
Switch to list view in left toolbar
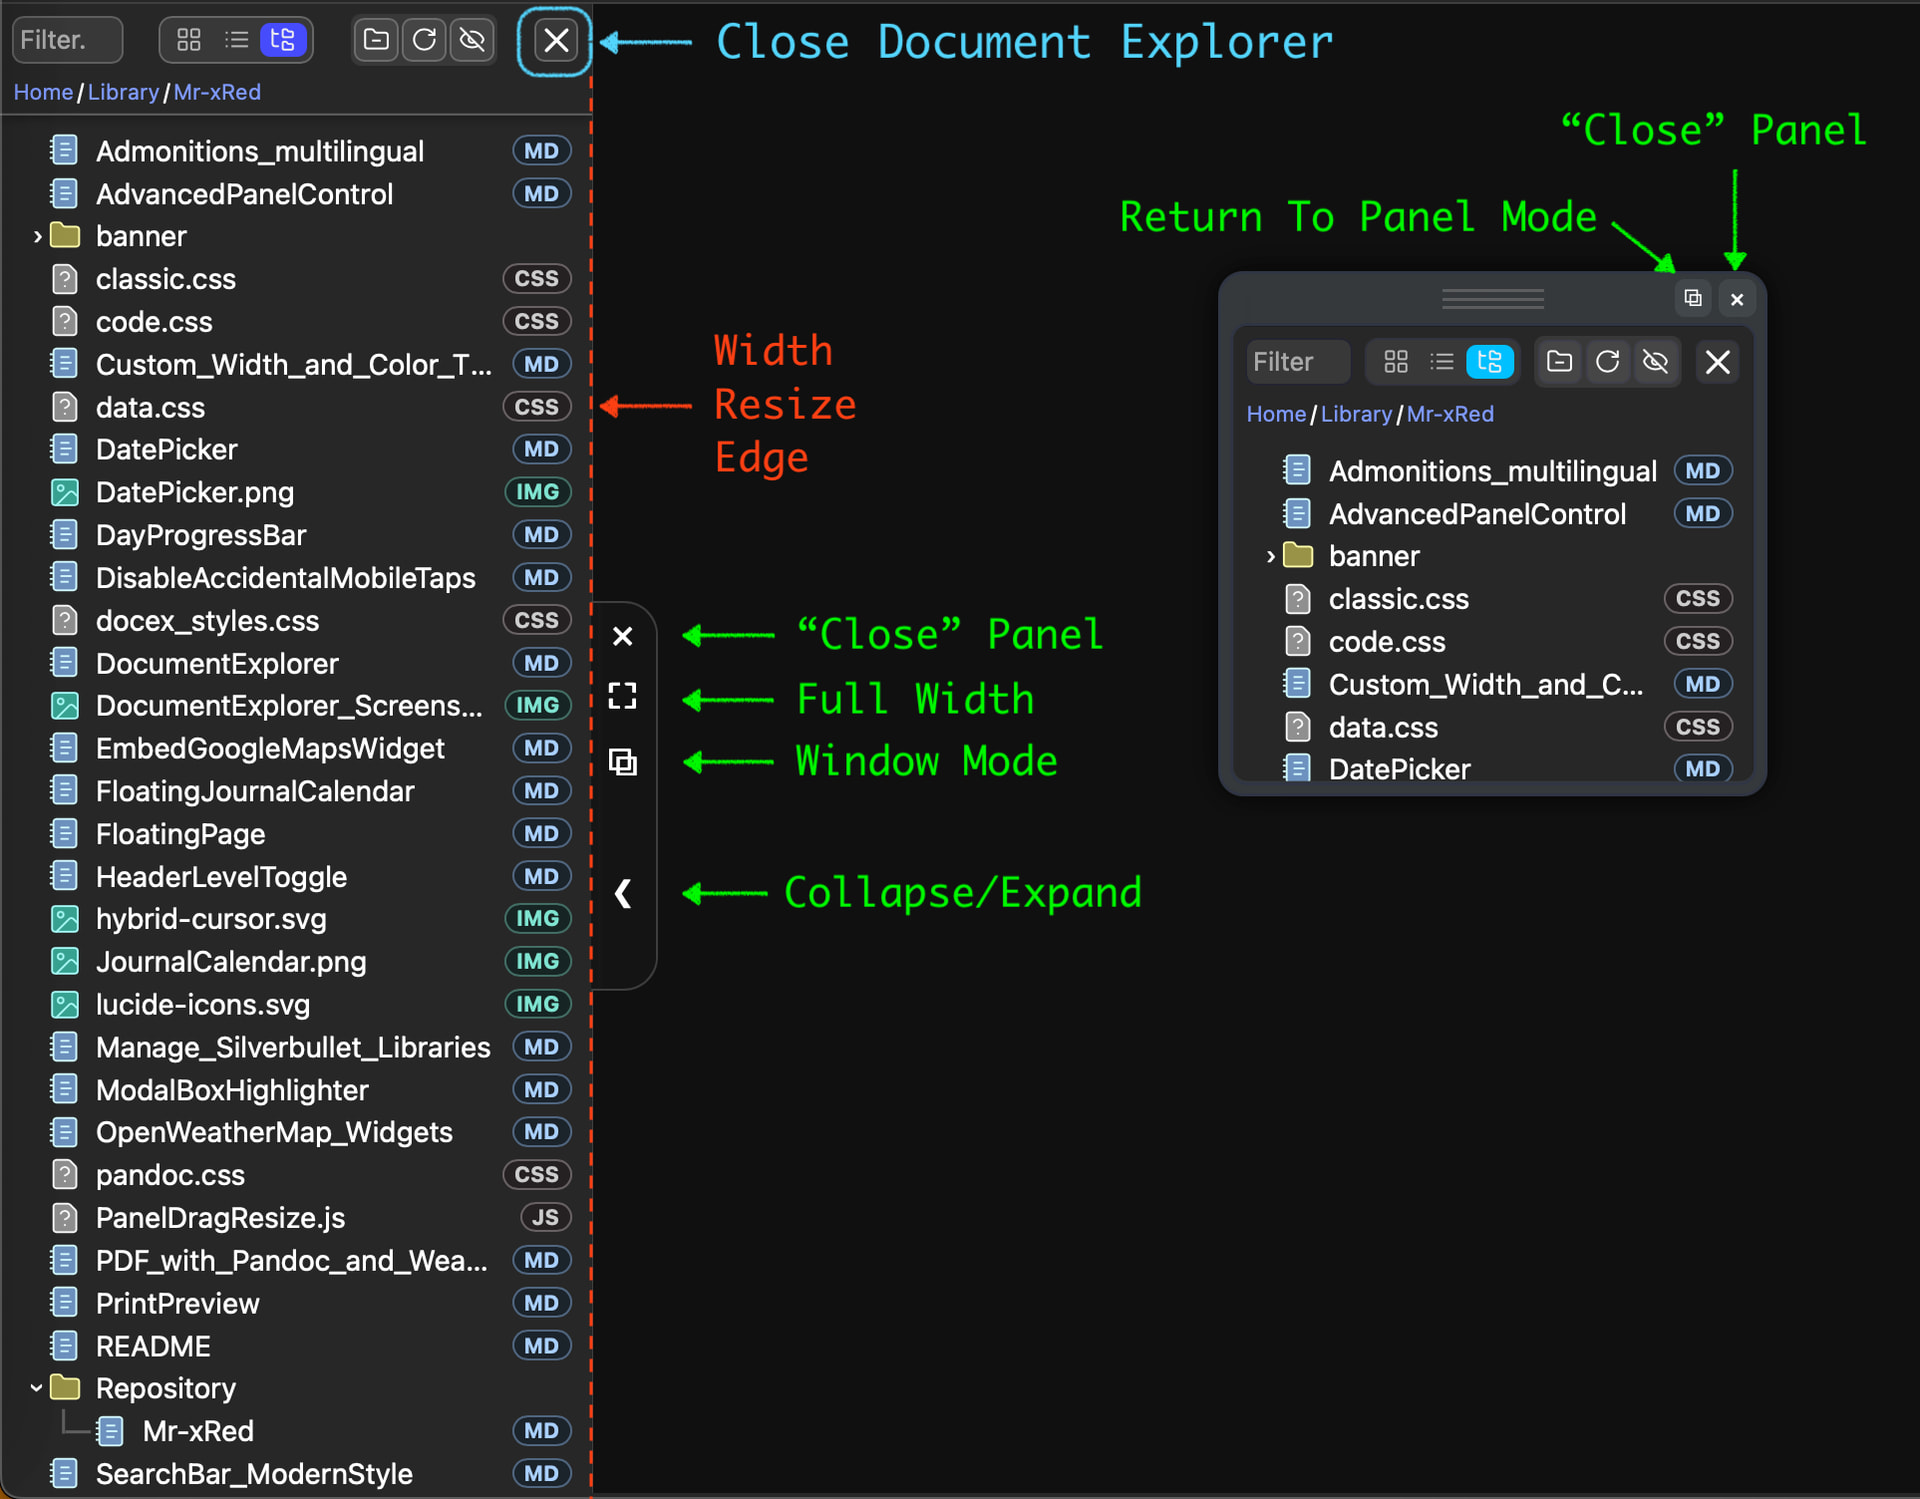point(236,40)
